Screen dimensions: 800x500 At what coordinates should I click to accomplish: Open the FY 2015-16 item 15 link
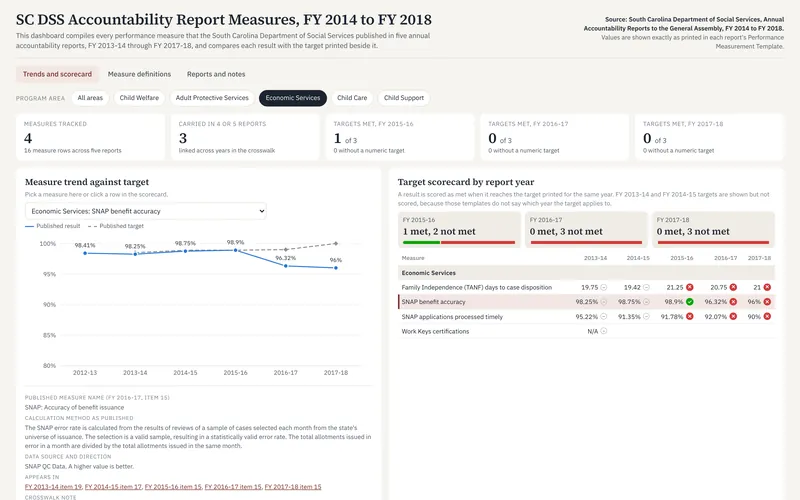tap(173, 487)
